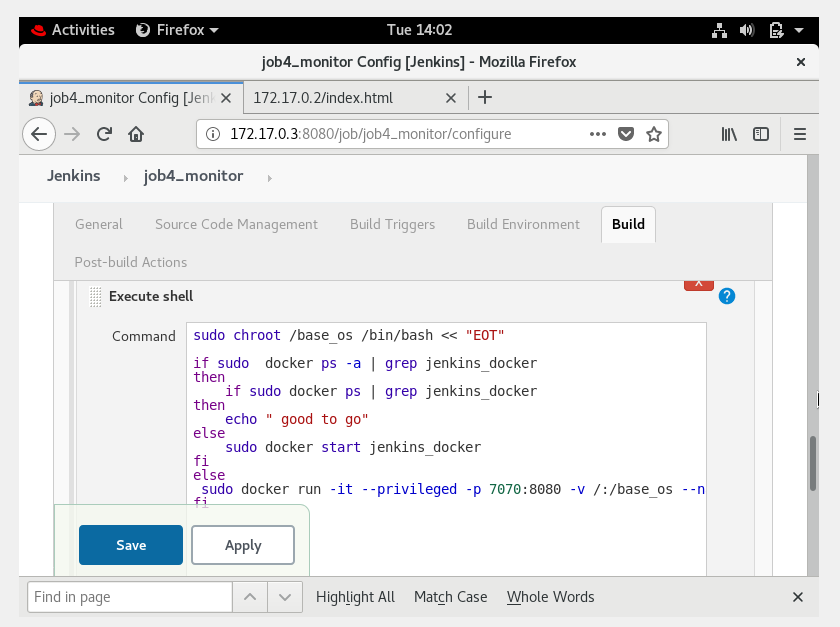Open help for the Execute shell step
840x627 pixels.
tap(727, 296)
